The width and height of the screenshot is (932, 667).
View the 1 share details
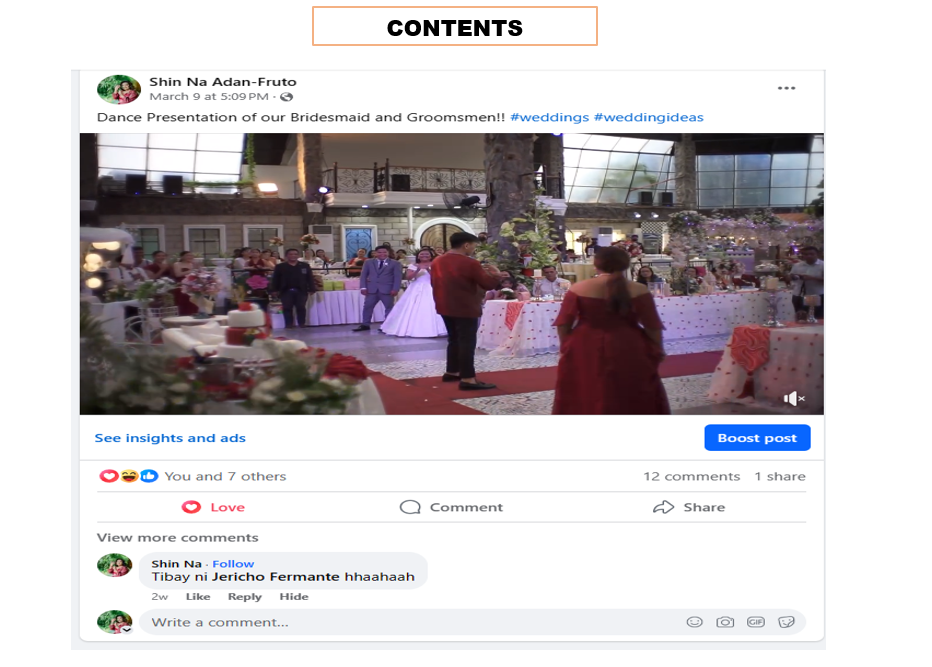coord(780,476)
